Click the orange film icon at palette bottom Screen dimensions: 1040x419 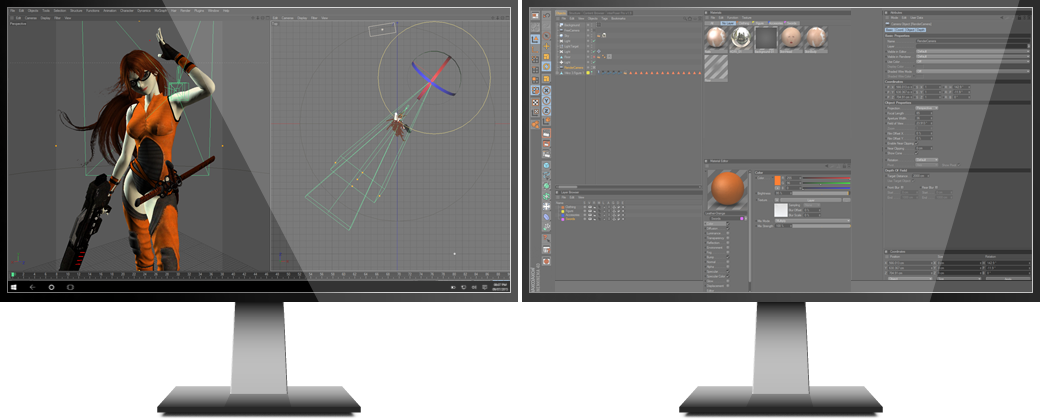(x=547, y=262)
